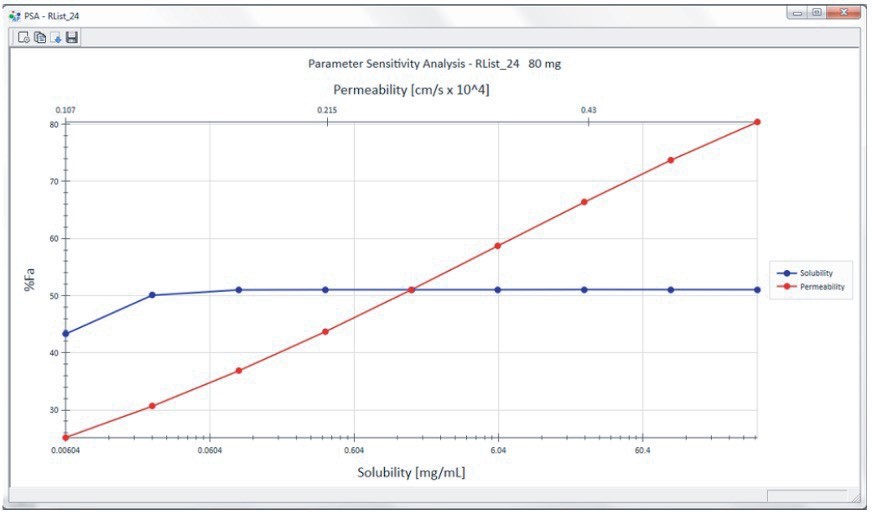The height and width of the screenshot is (512, 872).
Task: Select the lowest red Permeability point near 25
Action: pyautogui.click(x=66, y=438)
